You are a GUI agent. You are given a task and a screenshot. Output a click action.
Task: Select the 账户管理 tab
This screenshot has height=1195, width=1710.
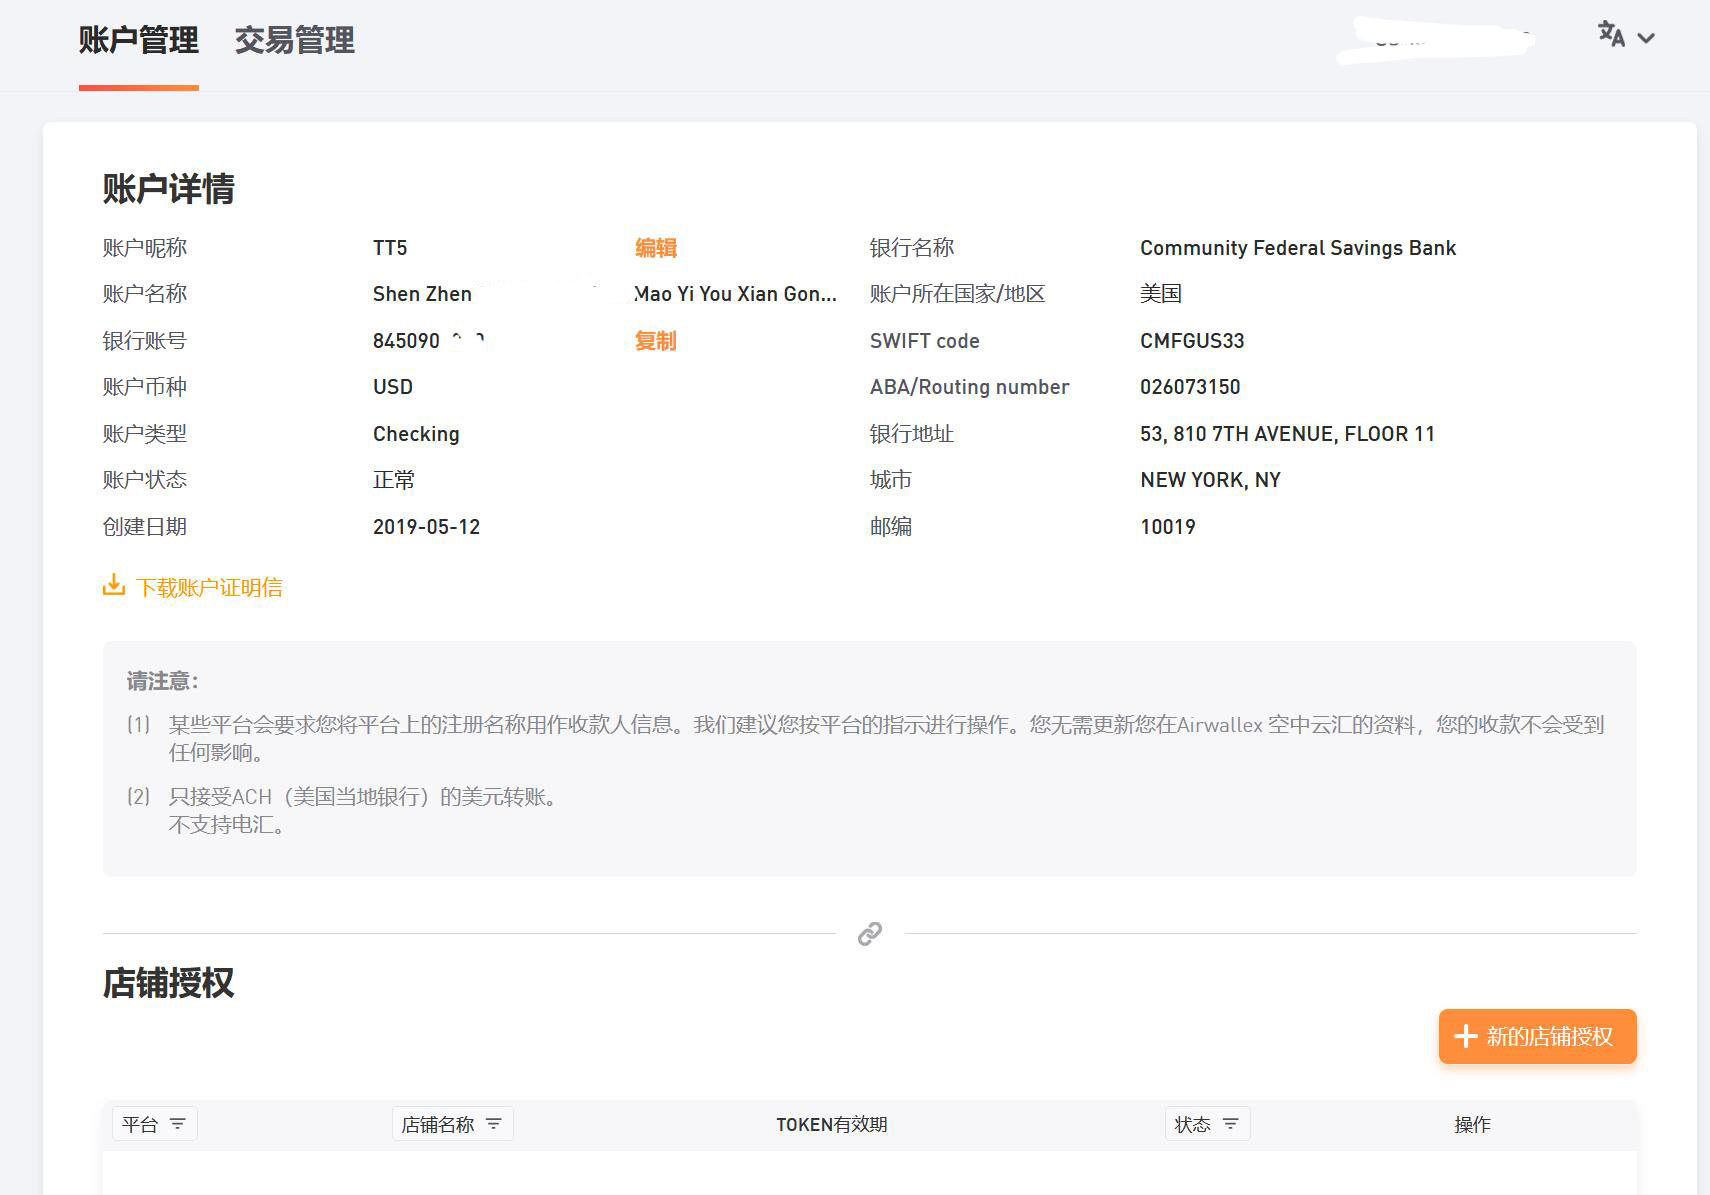coord(138,42)
